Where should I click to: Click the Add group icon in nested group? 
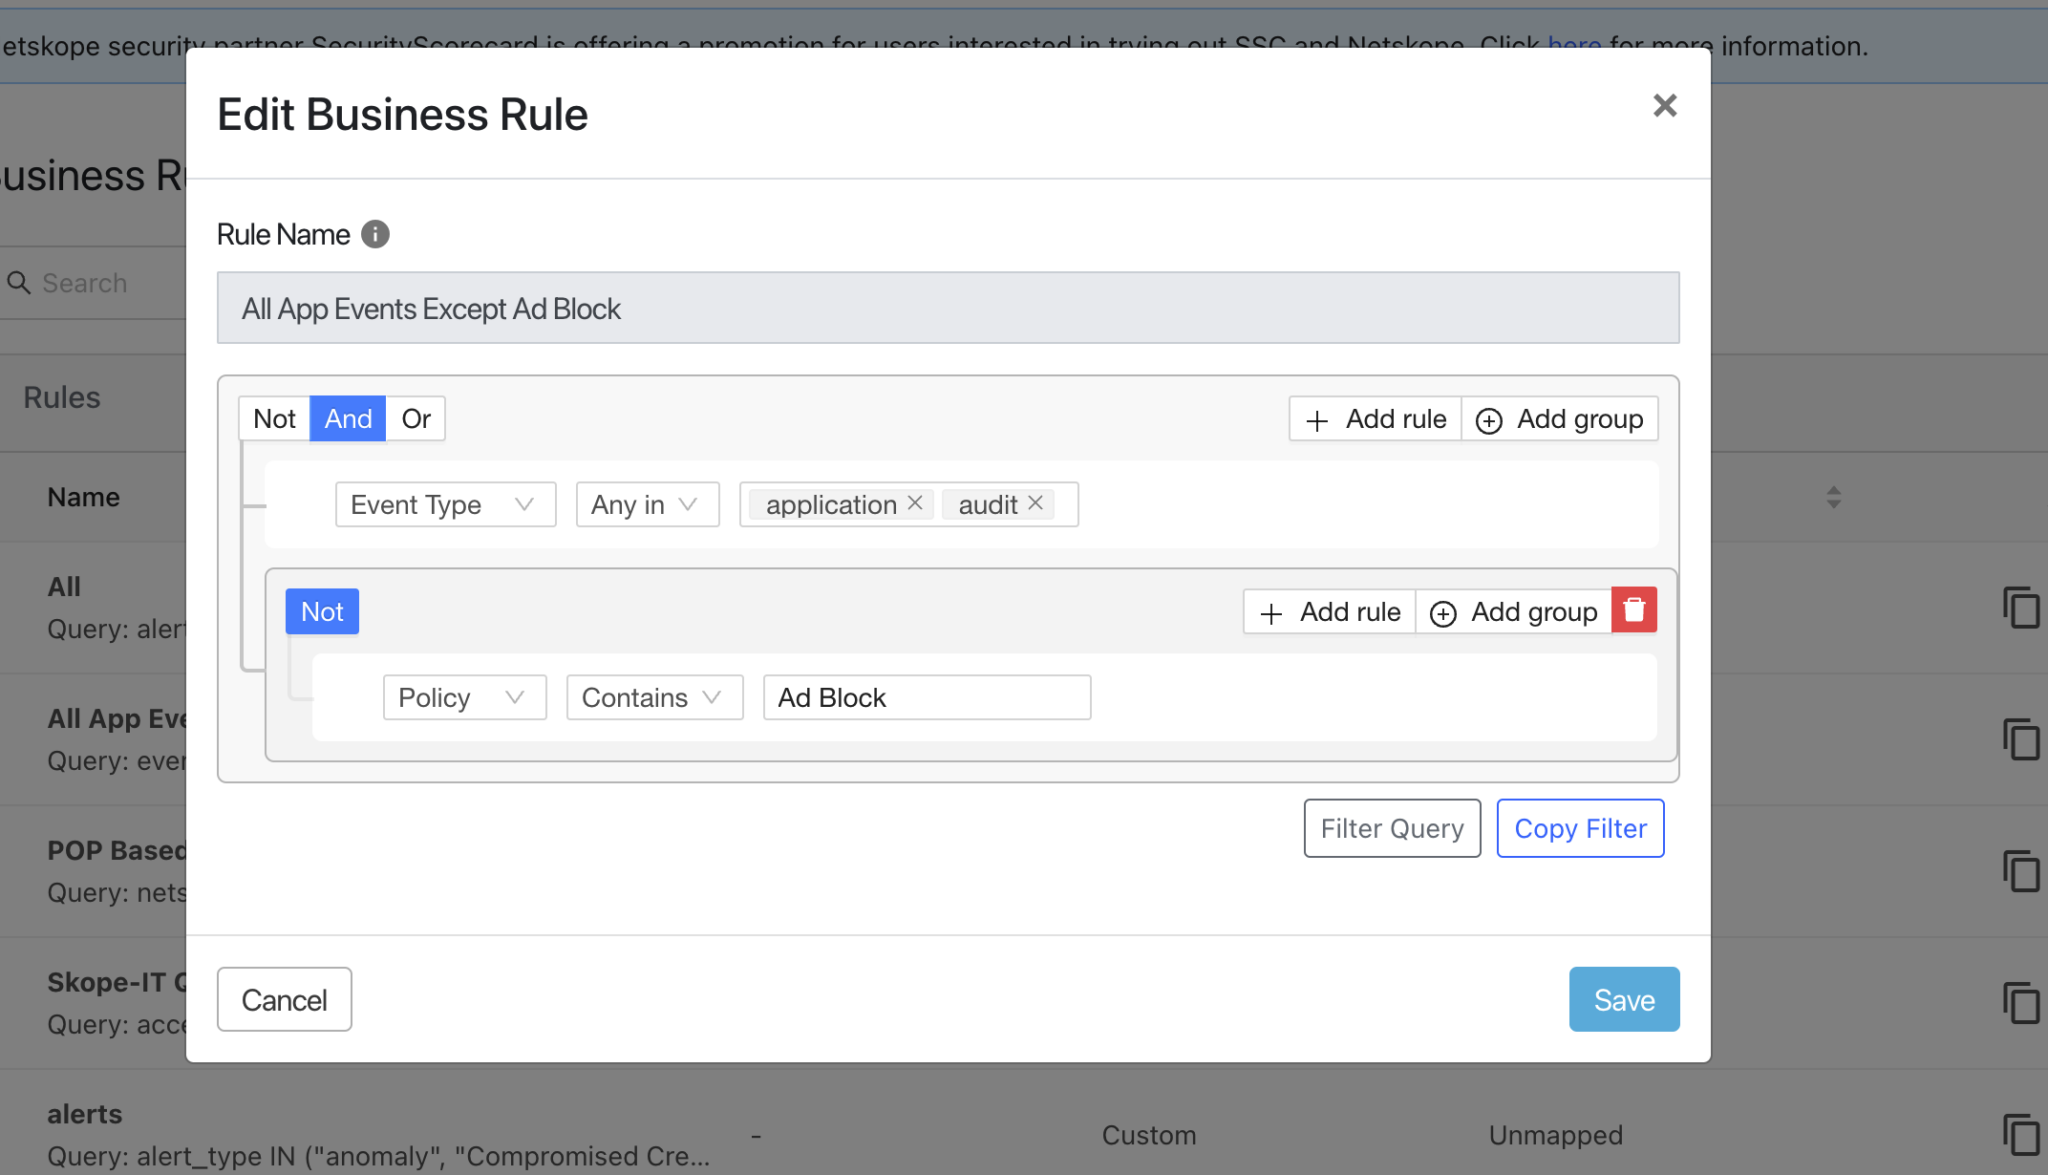click(1443, 612)
